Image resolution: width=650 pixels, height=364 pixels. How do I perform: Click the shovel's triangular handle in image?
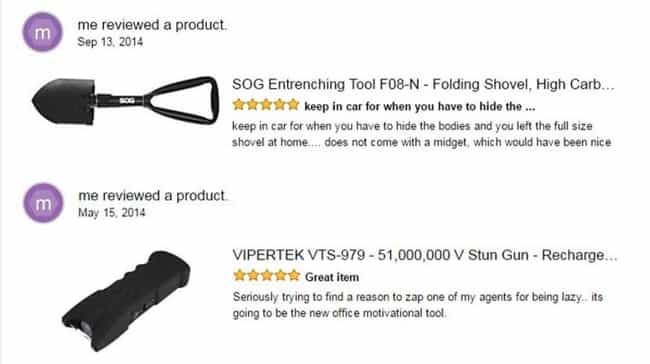pos(183,100)
